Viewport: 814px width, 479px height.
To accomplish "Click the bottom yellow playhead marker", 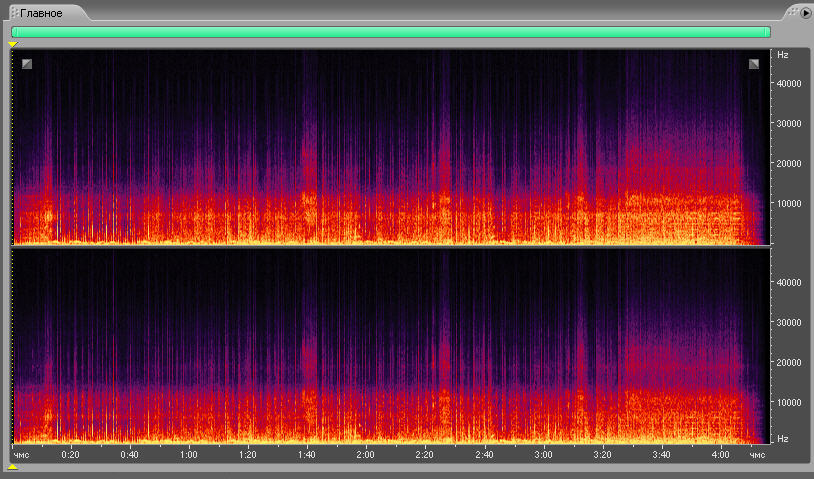I will coord(13,467).
